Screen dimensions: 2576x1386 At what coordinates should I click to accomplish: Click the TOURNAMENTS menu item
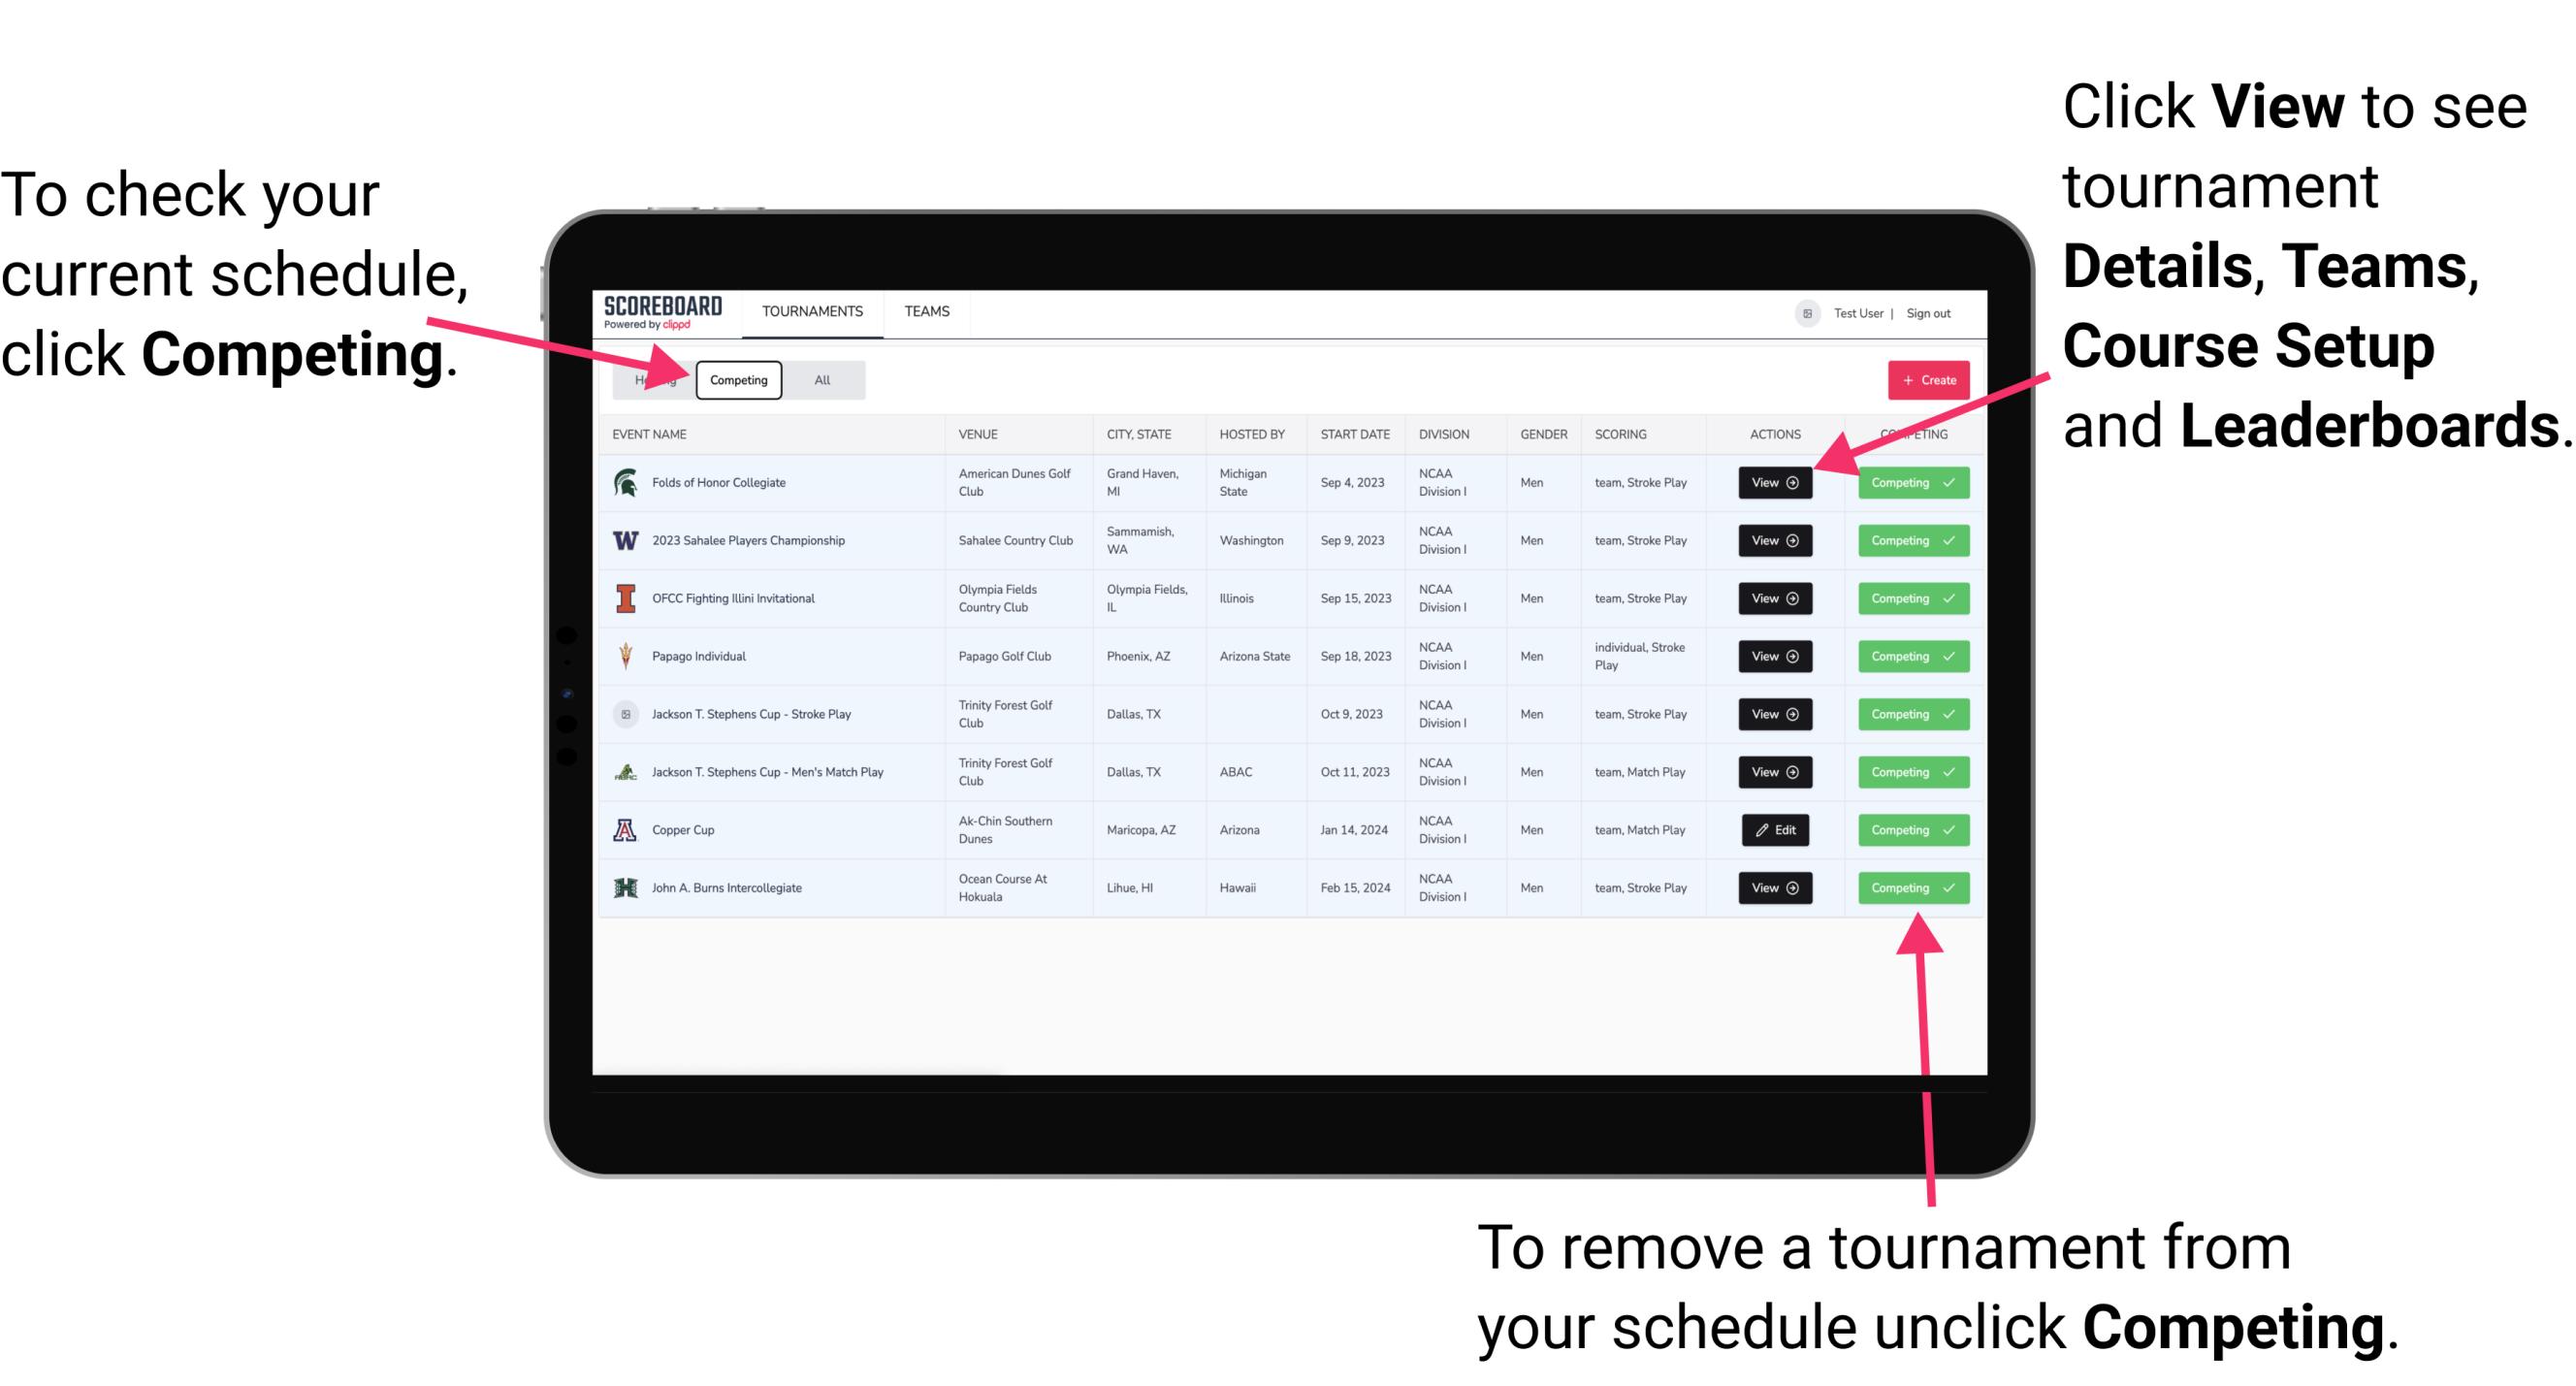(814, 310)
